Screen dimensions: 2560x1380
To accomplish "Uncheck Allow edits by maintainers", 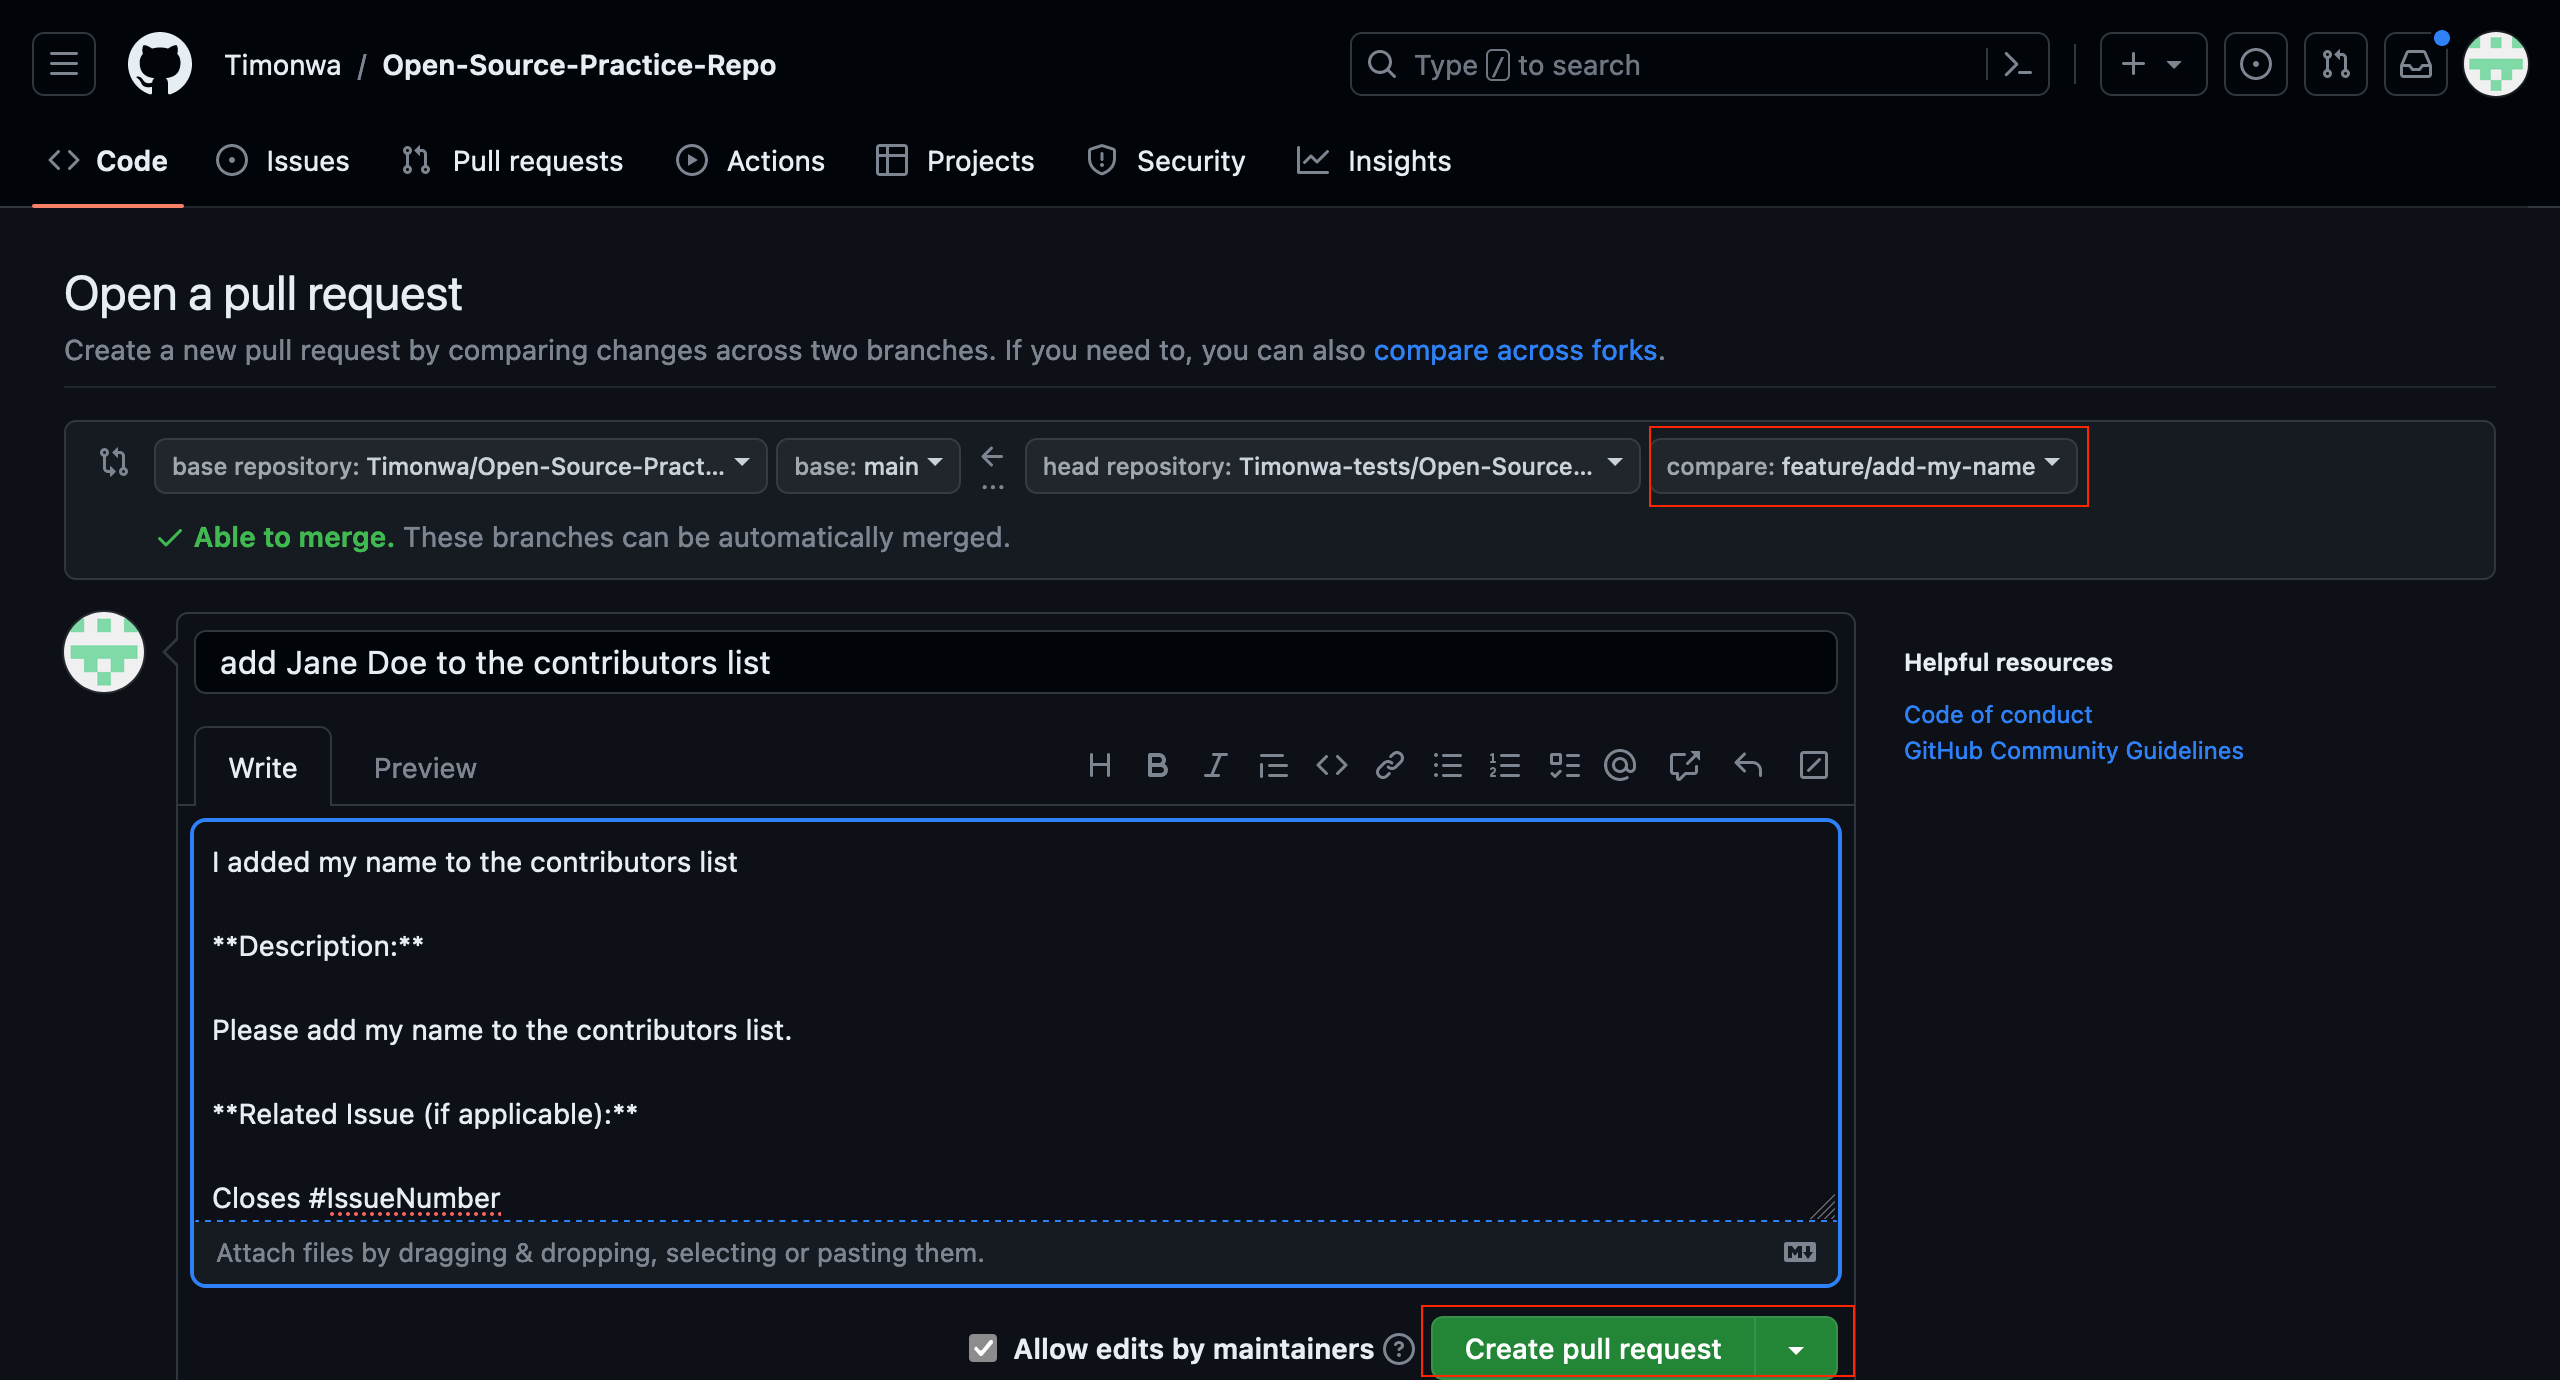I will pyautogui.click(x=982, y=1348).
